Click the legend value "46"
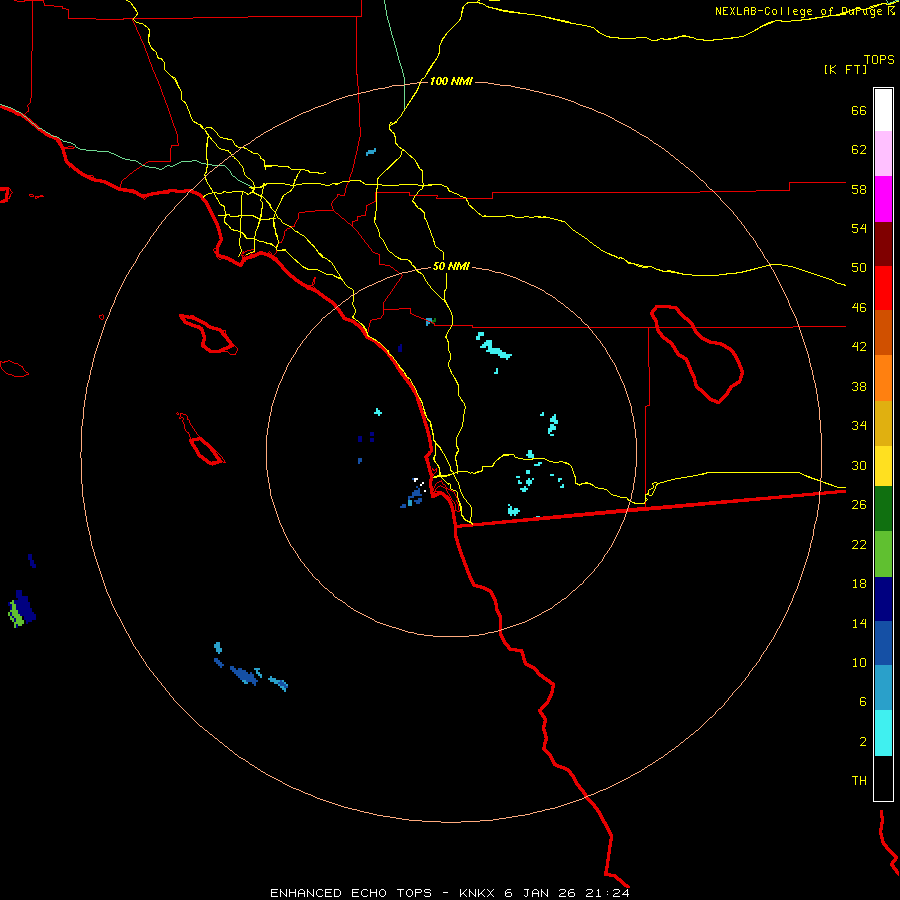 pyautogui.click(x=859, y=308)
